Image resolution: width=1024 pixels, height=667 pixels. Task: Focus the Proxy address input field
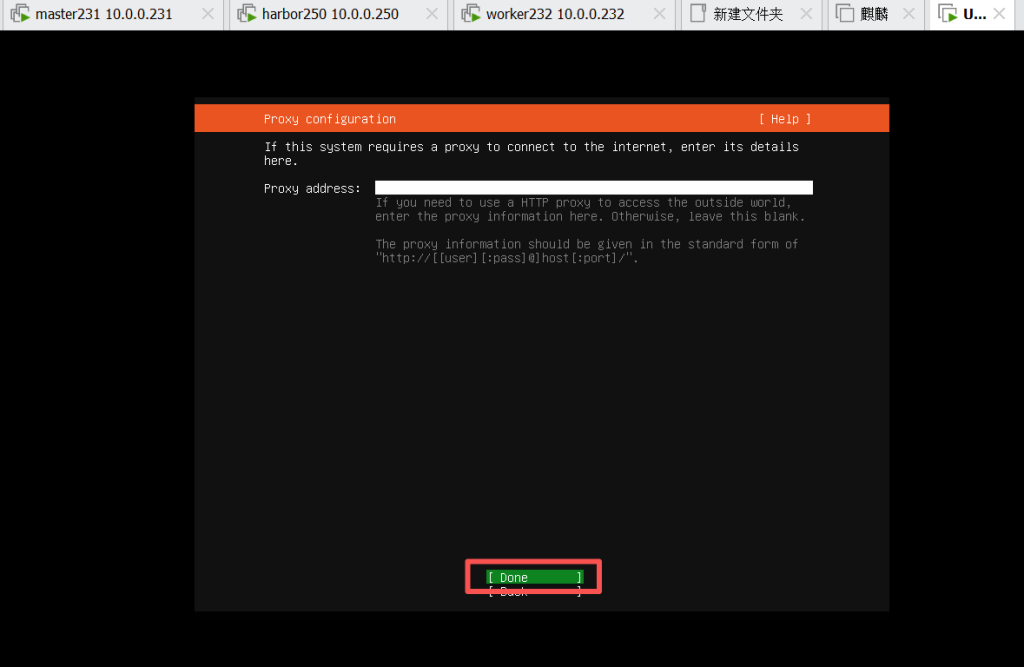[593, 188]
